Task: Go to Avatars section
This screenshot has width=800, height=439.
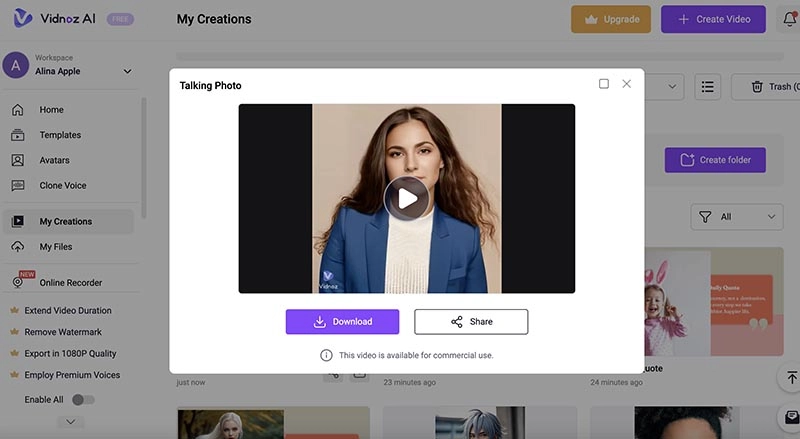Action: [57, 160]
